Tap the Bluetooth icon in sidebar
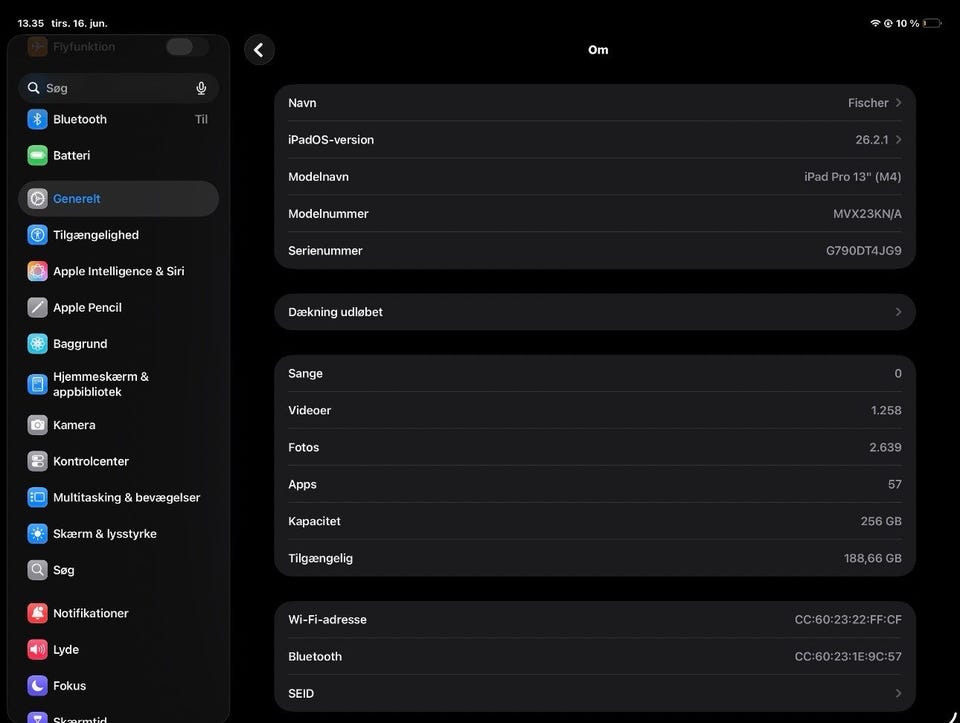The width and height of the screenshot is (960, 723). 37,119
